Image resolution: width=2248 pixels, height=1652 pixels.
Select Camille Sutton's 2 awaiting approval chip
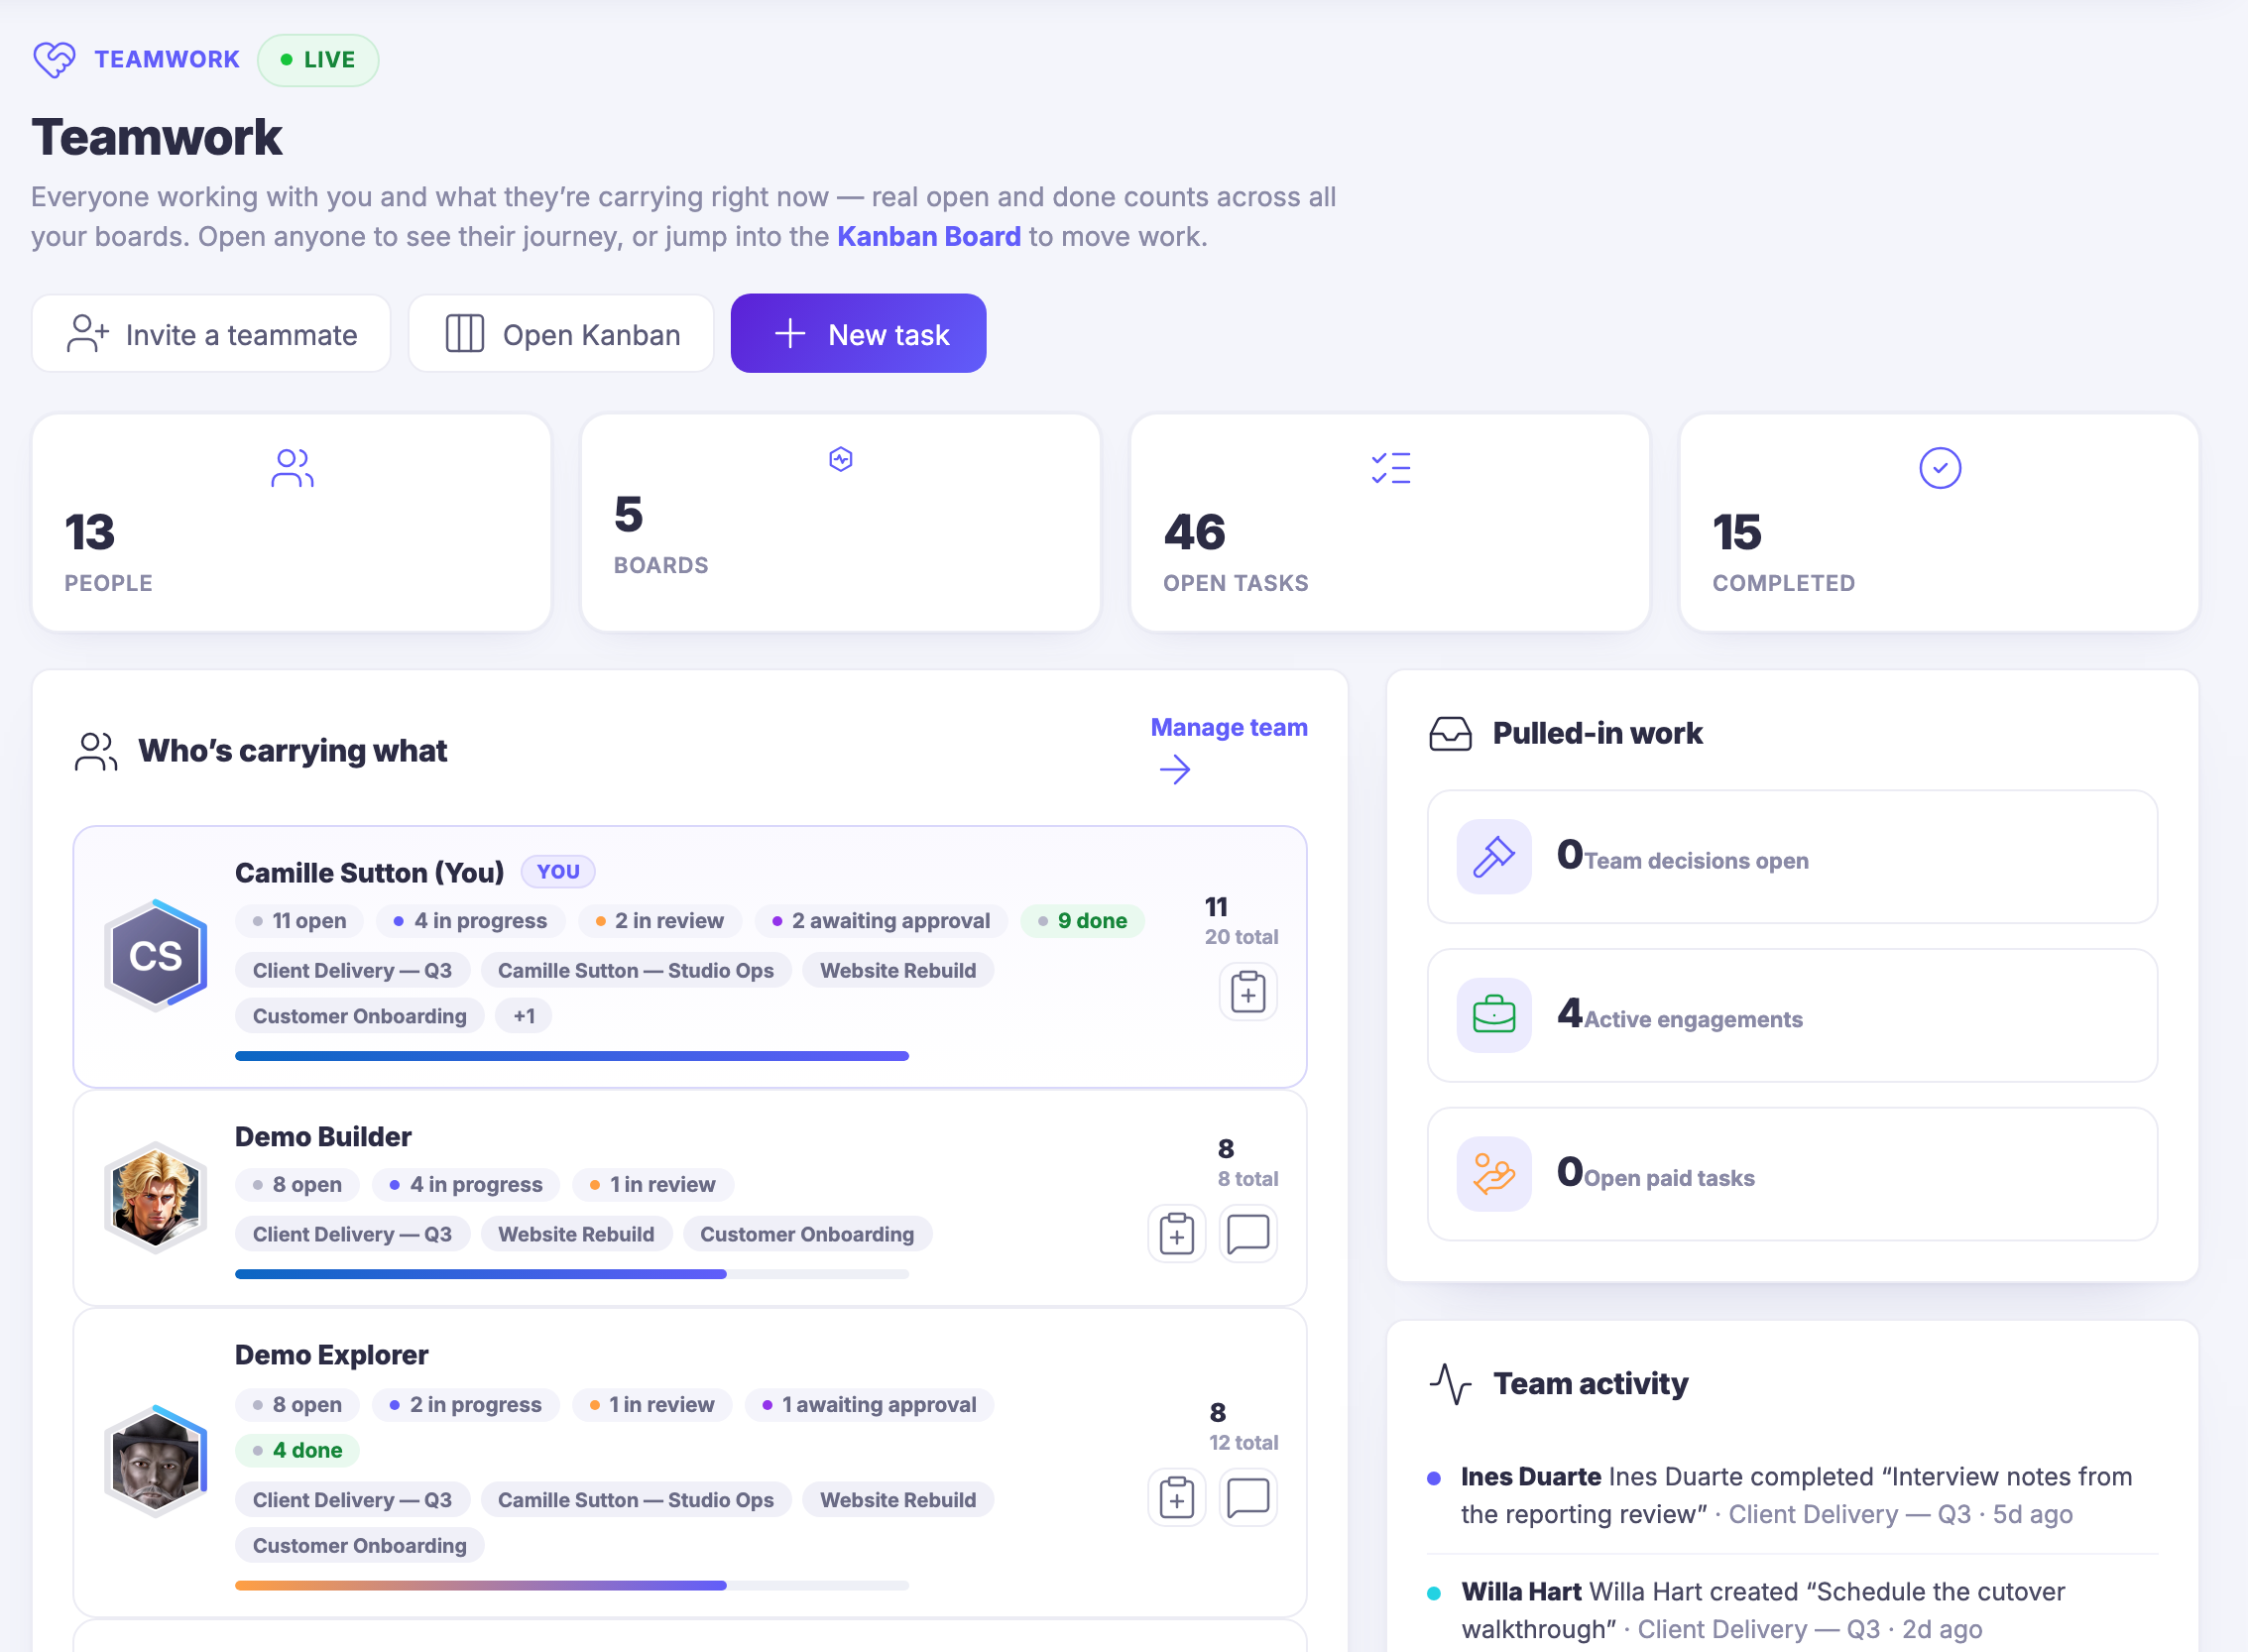[881, 921]
